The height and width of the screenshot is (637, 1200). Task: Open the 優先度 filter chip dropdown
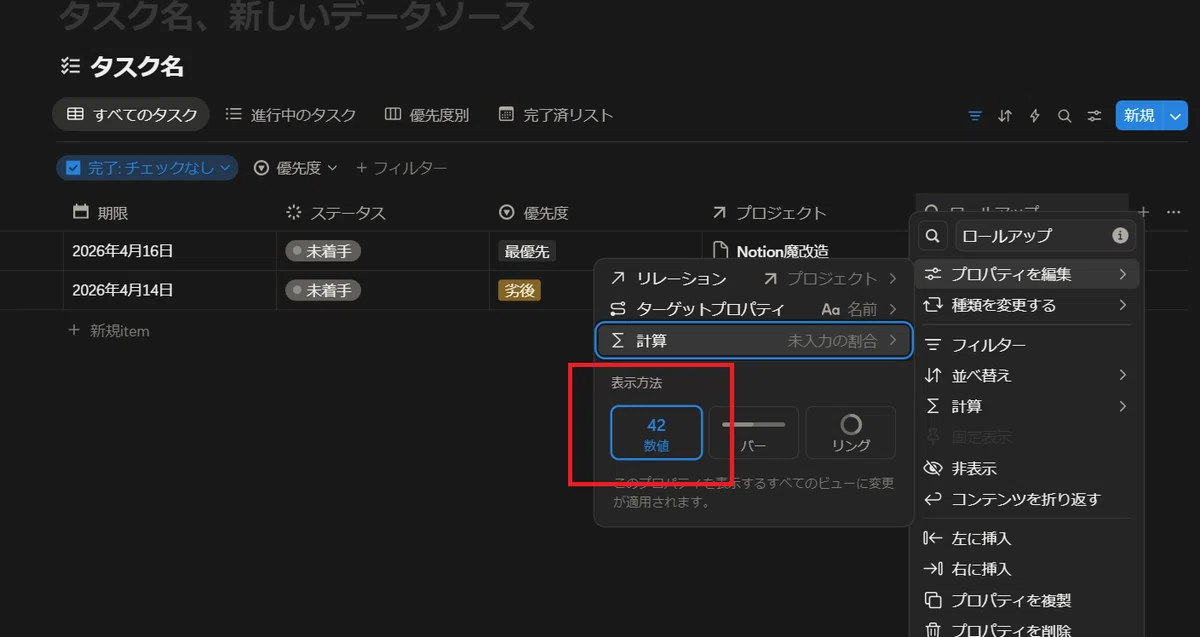[296, 168]
